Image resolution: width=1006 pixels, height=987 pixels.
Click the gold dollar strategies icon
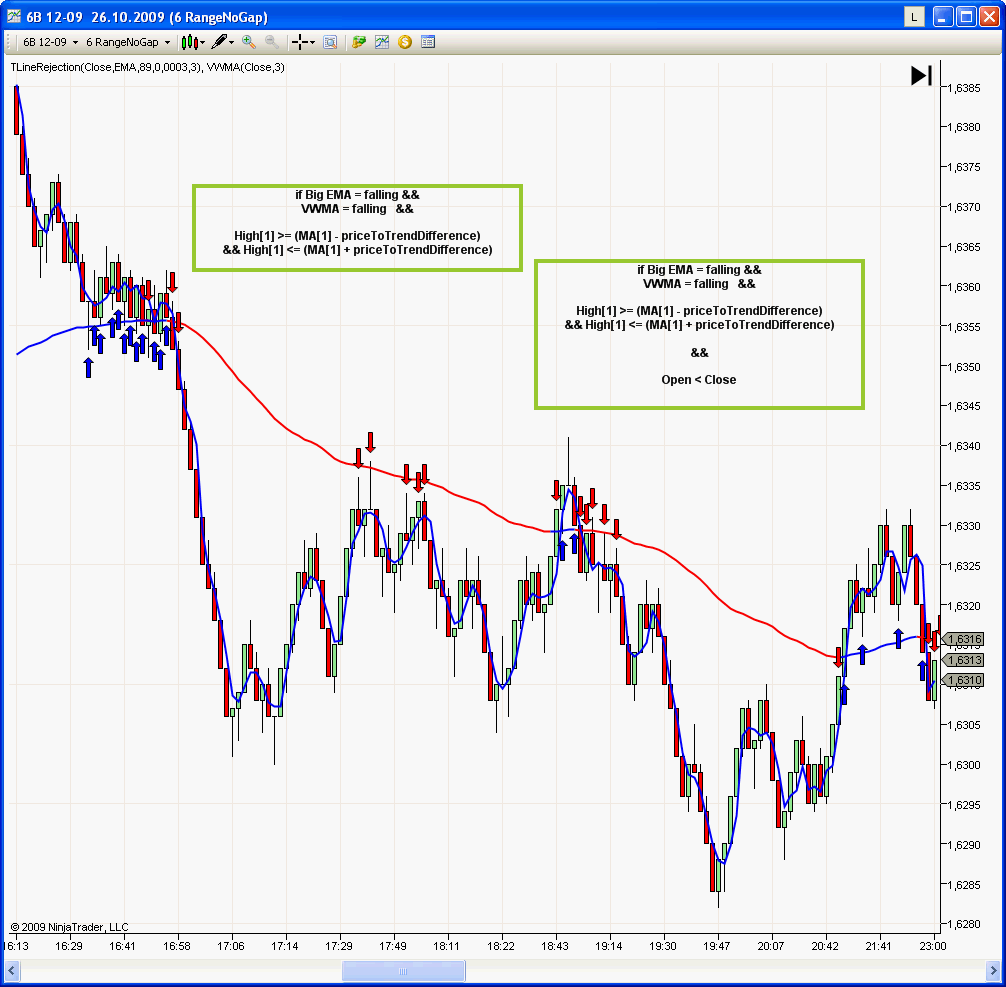[x=405, y=42]
